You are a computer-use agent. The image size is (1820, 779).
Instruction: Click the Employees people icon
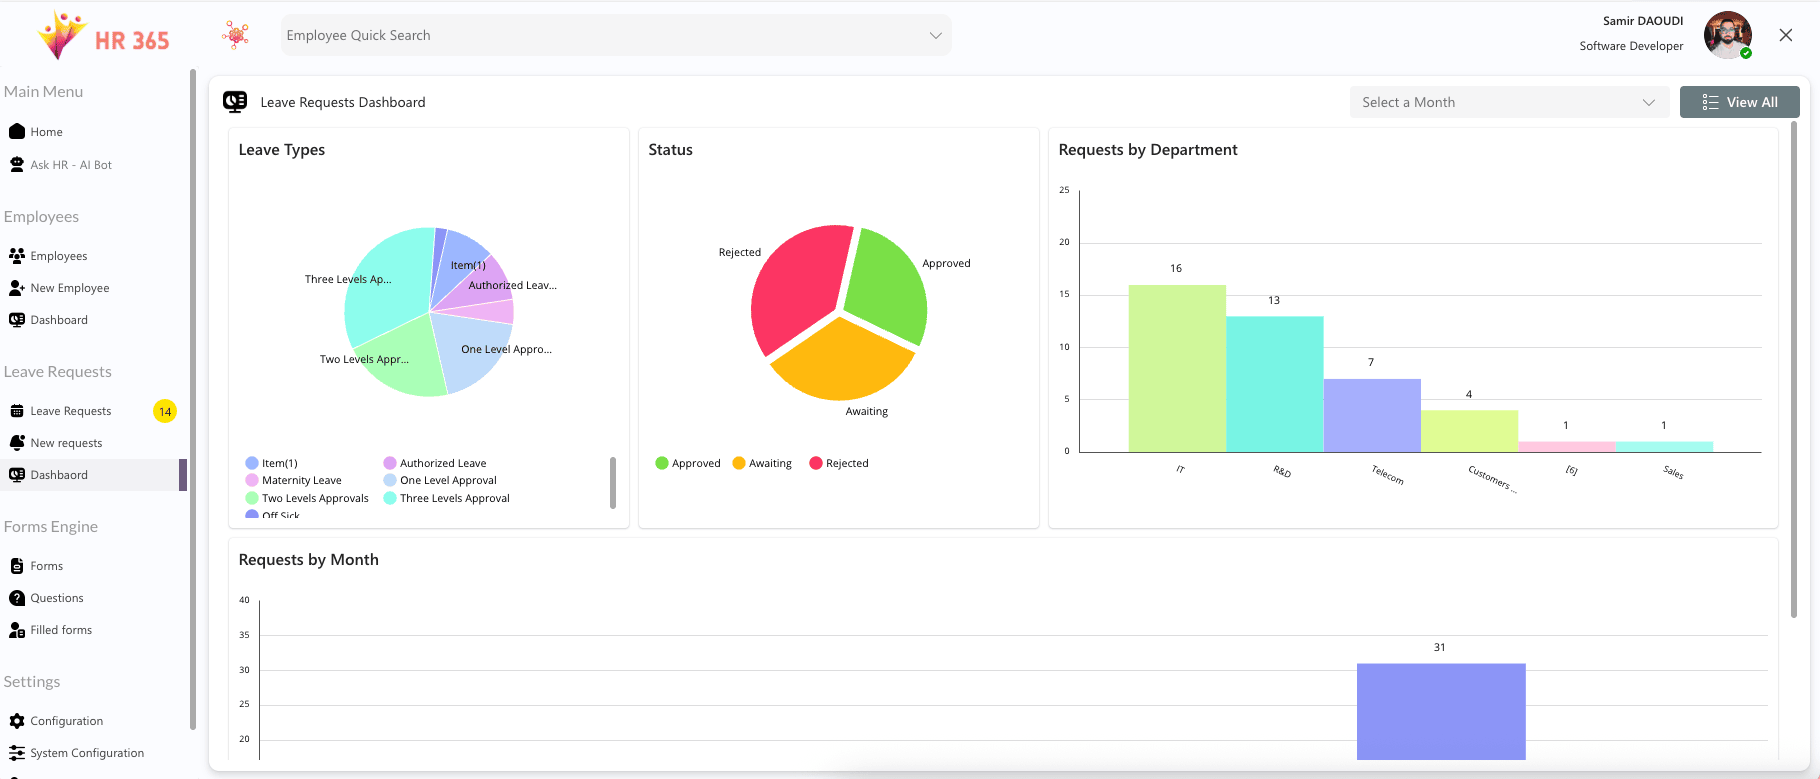pyautogui.click(x=17, y=255)
